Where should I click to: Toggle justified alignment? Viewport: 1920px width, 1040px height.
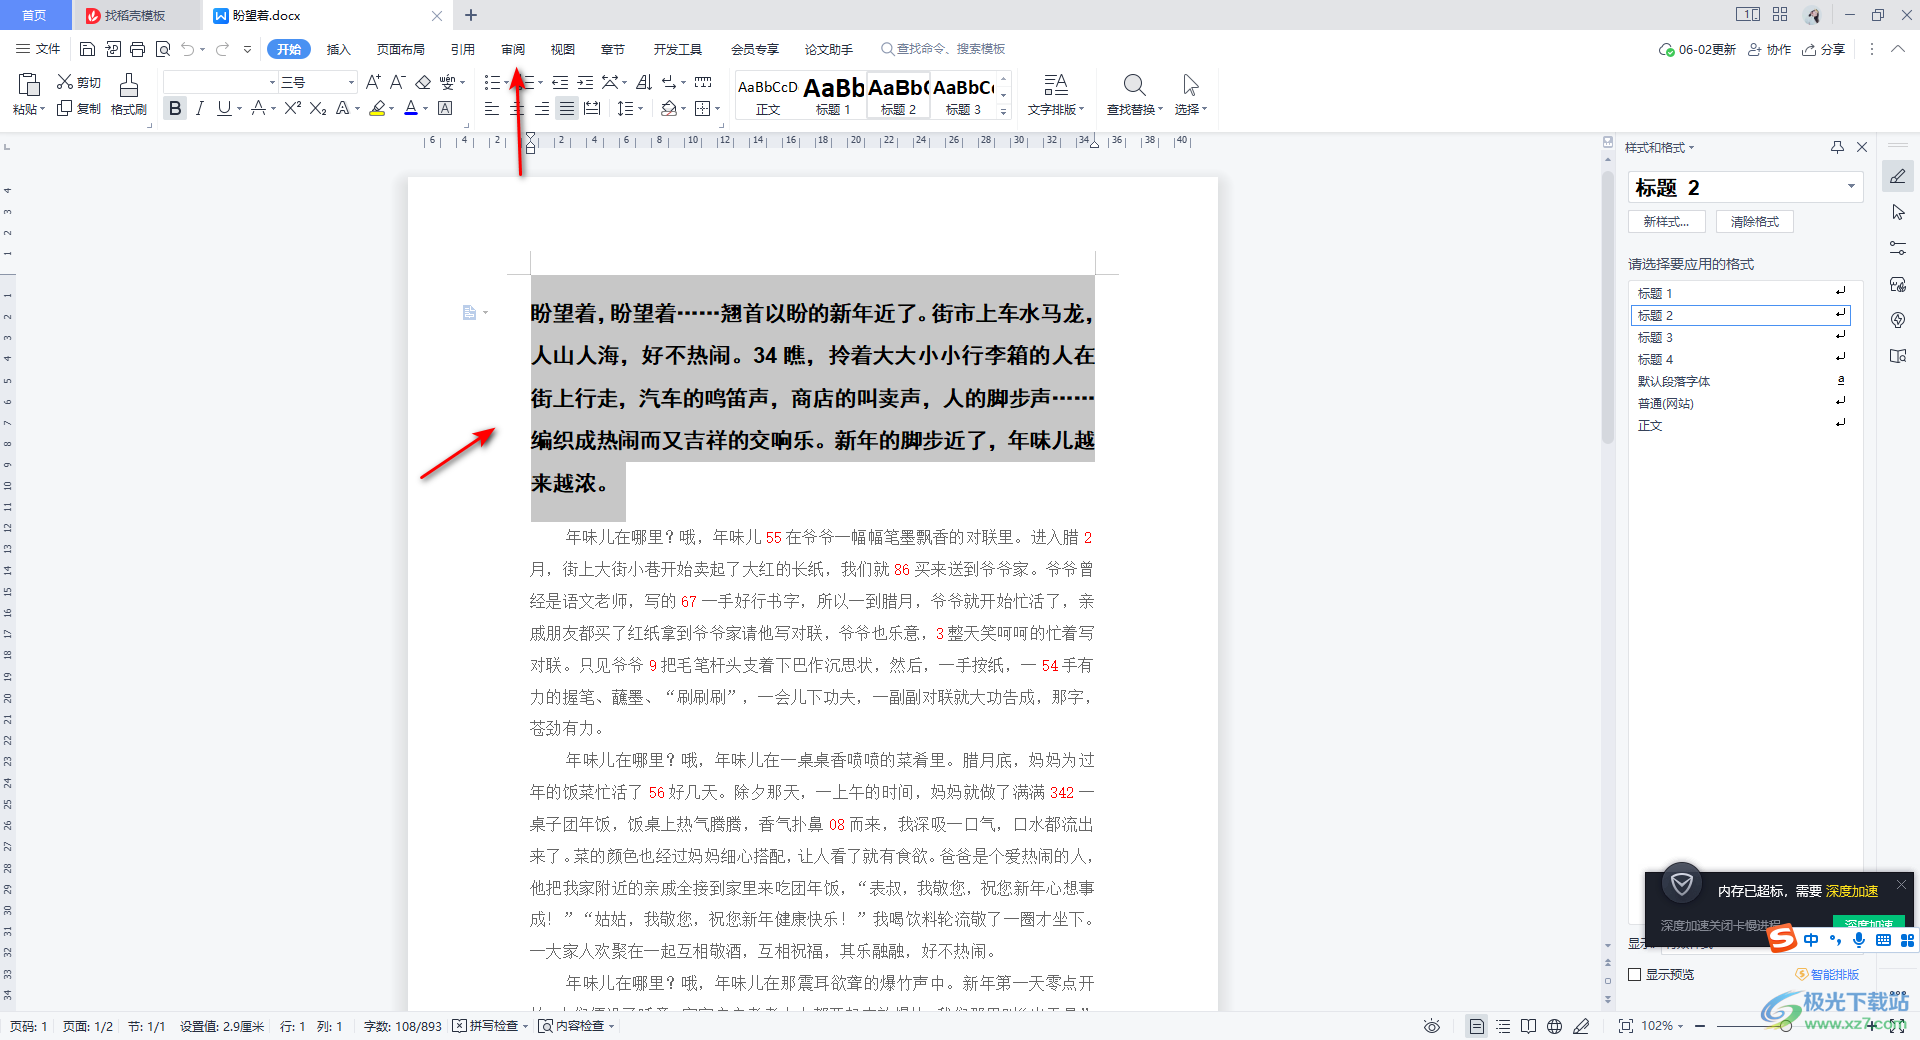click(566, 108)
